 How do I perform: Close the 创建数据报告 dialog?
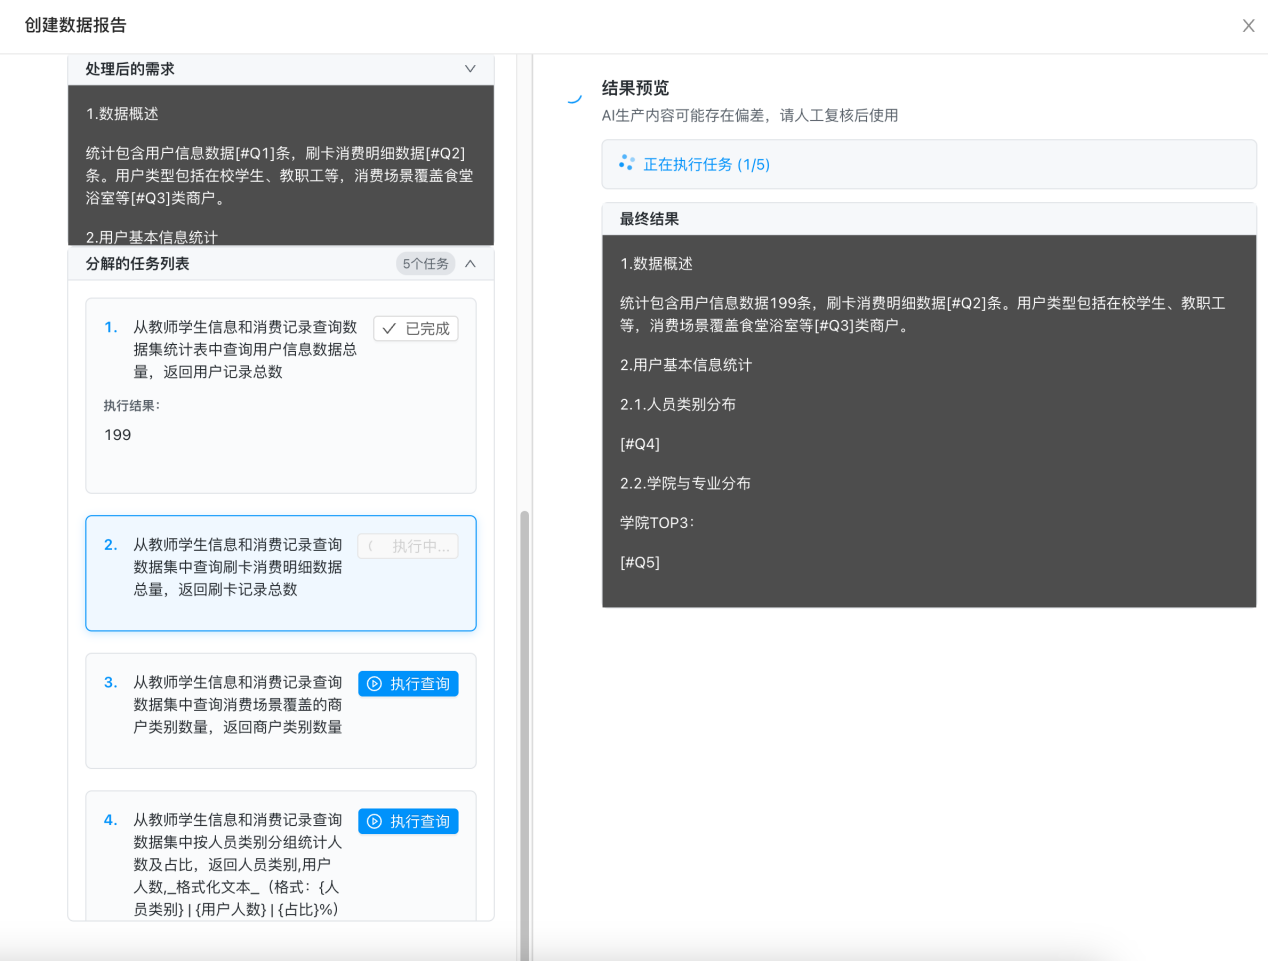[x=1248, y=26]
